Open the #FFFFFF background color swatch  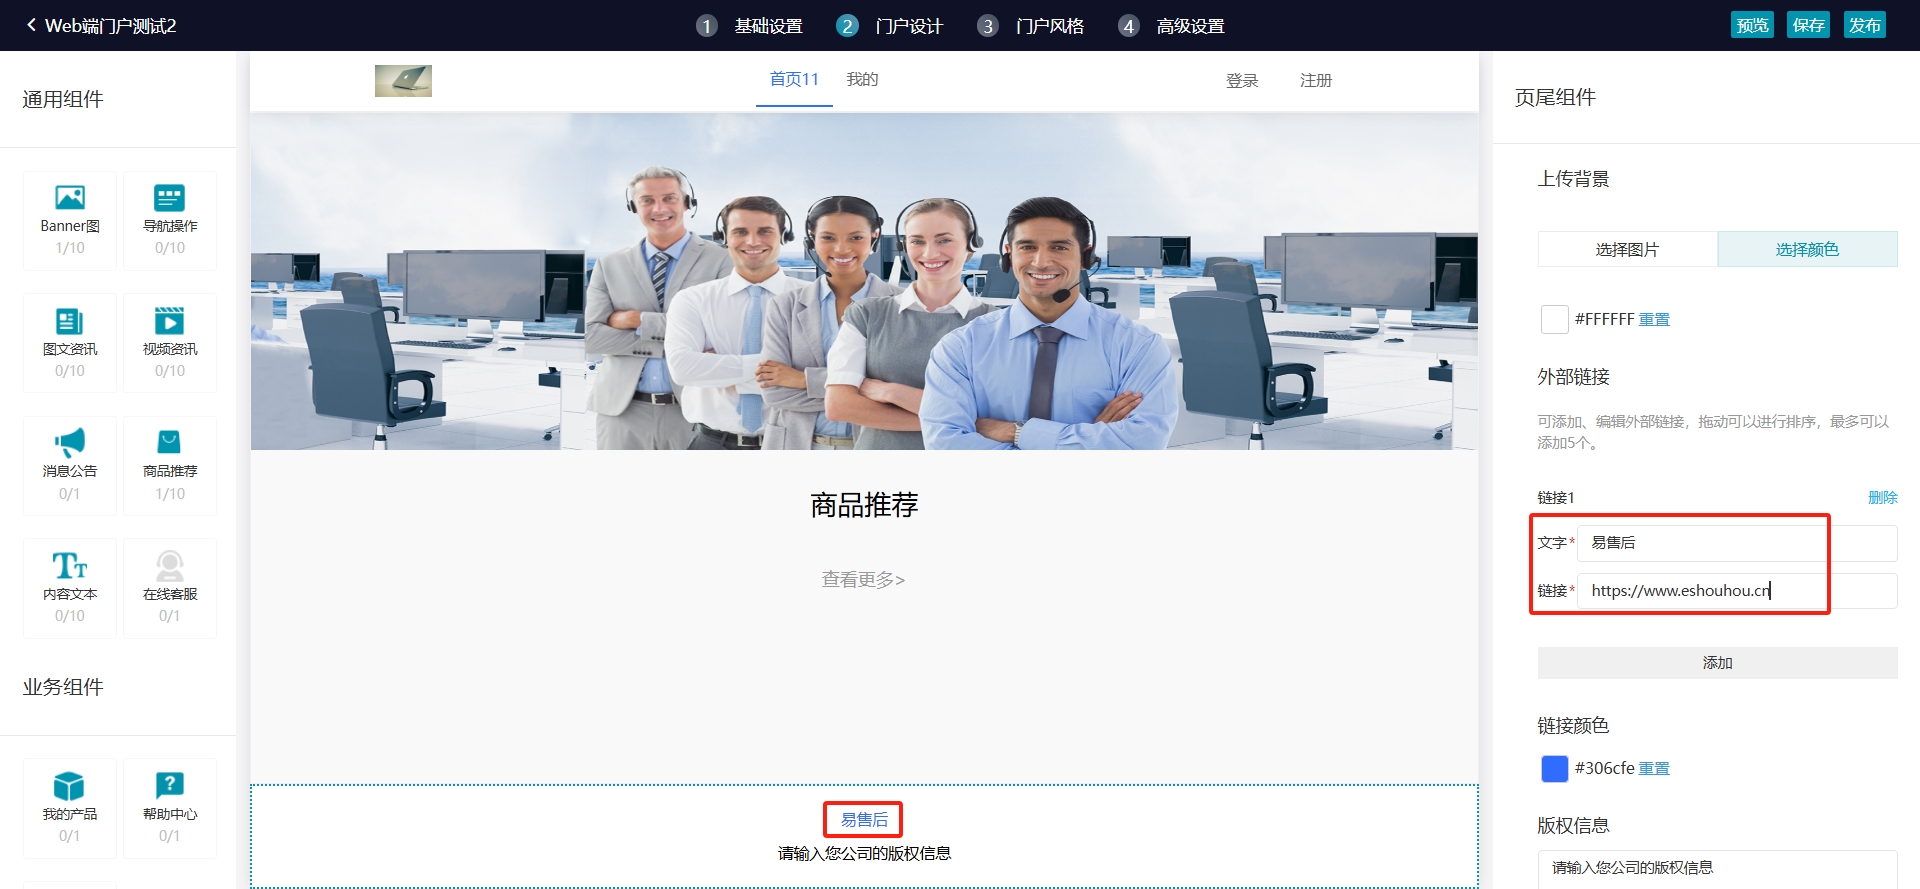(x=1554, y=319)
